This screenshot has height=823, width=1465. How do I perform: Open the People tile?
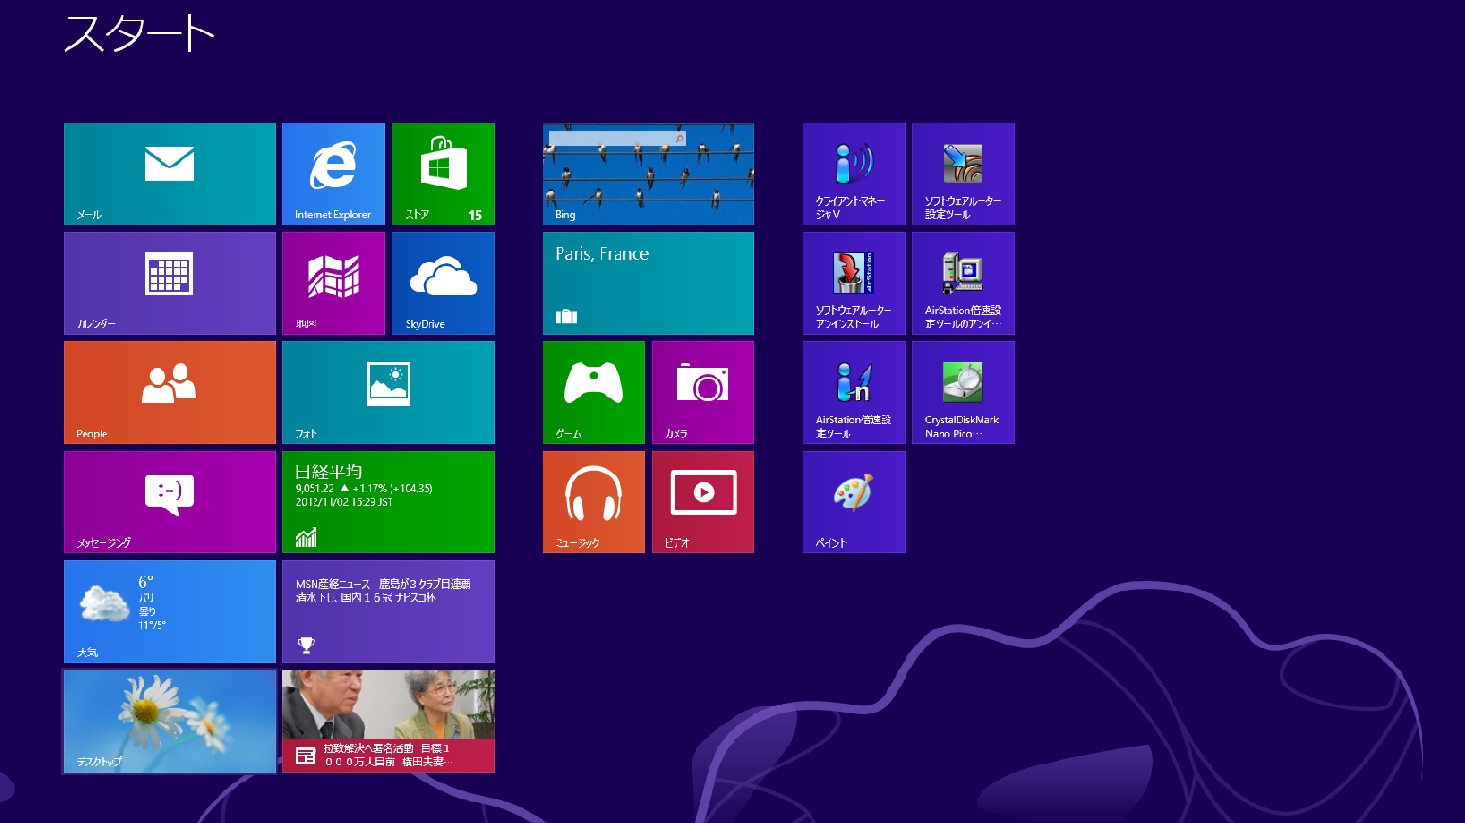coord(169,392)
